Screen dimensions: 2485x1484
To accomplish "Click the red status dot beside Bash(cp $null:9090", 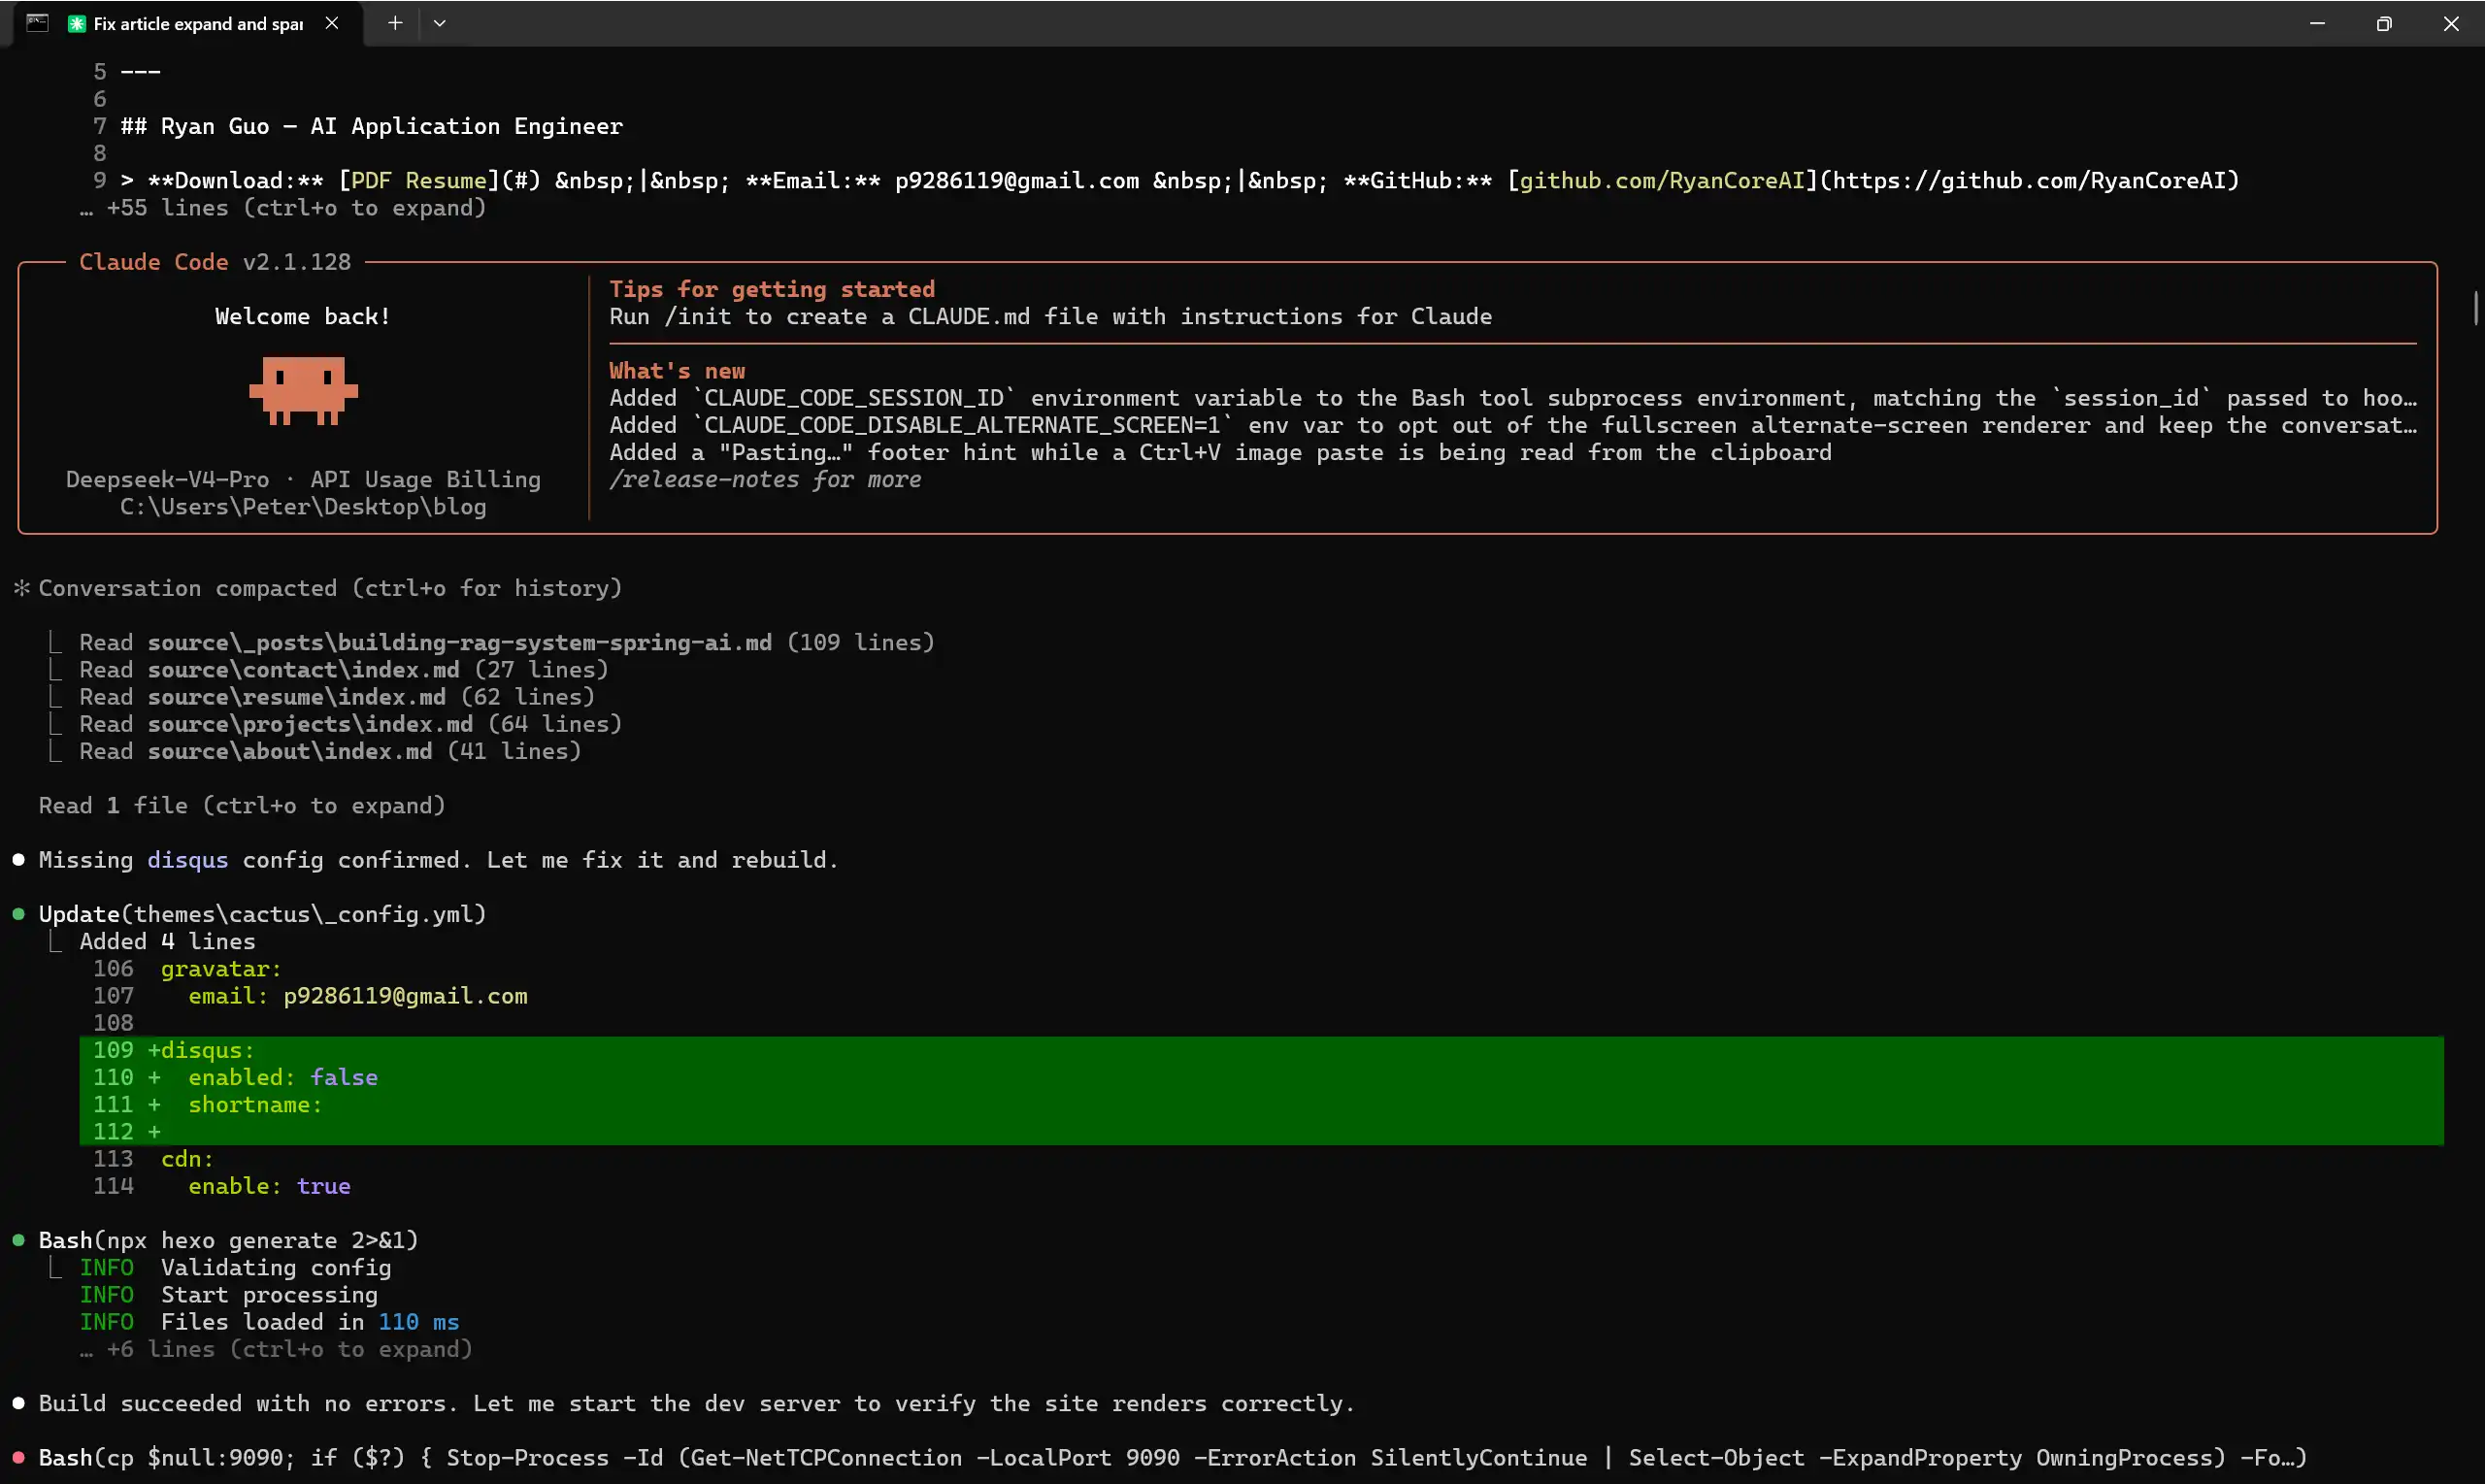I will (18, 1458).
